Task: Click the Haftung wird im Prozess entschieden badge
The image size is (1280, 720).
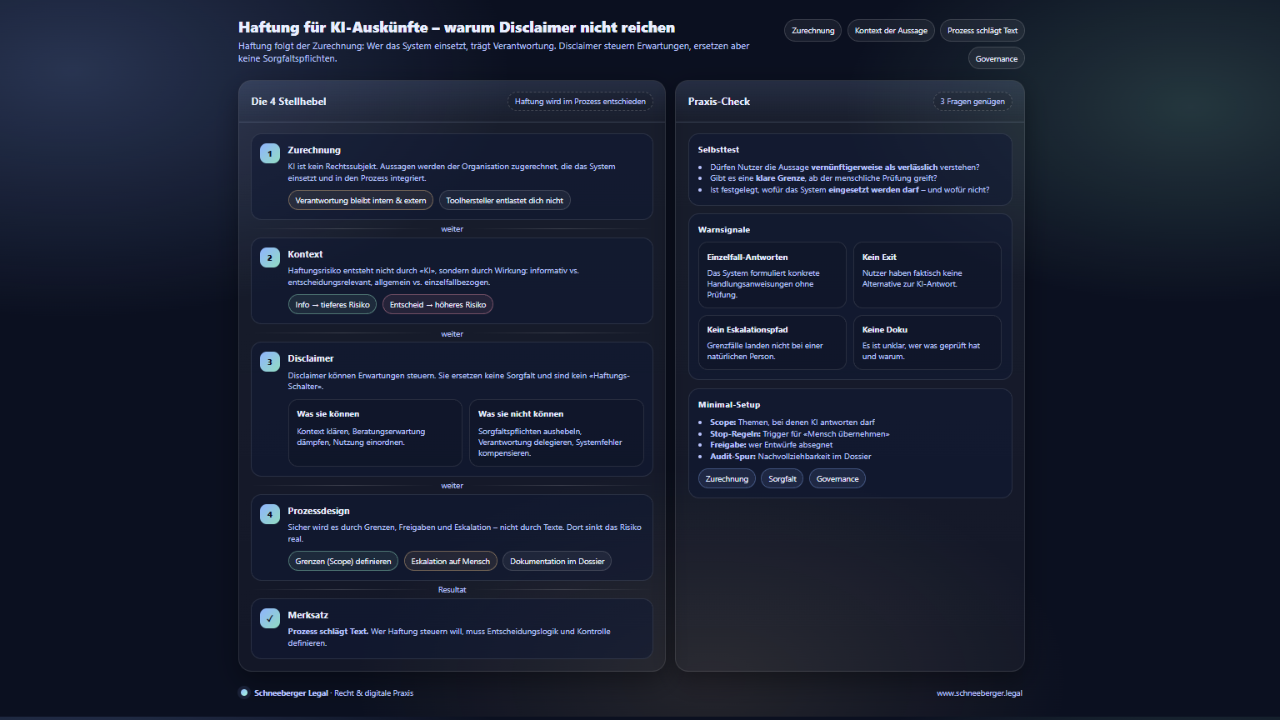Action: pos(580,101)
